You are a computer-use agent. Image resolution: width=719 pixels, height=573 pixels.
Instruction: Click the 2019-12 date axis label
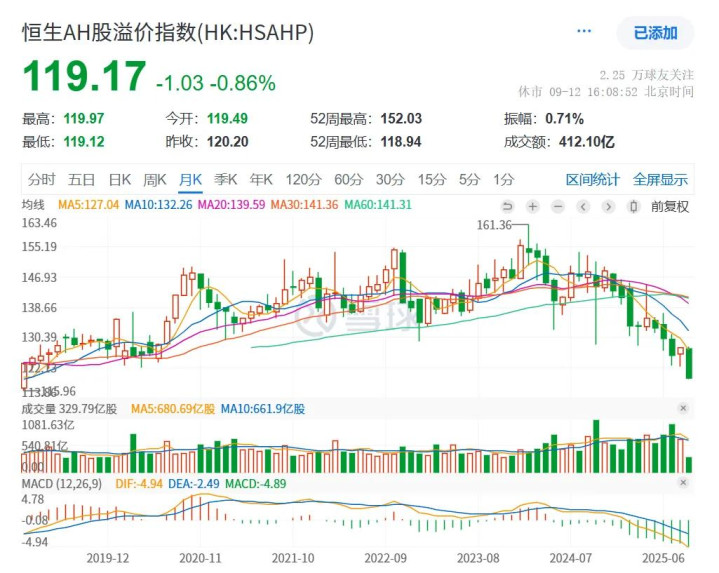coord(108,558)
